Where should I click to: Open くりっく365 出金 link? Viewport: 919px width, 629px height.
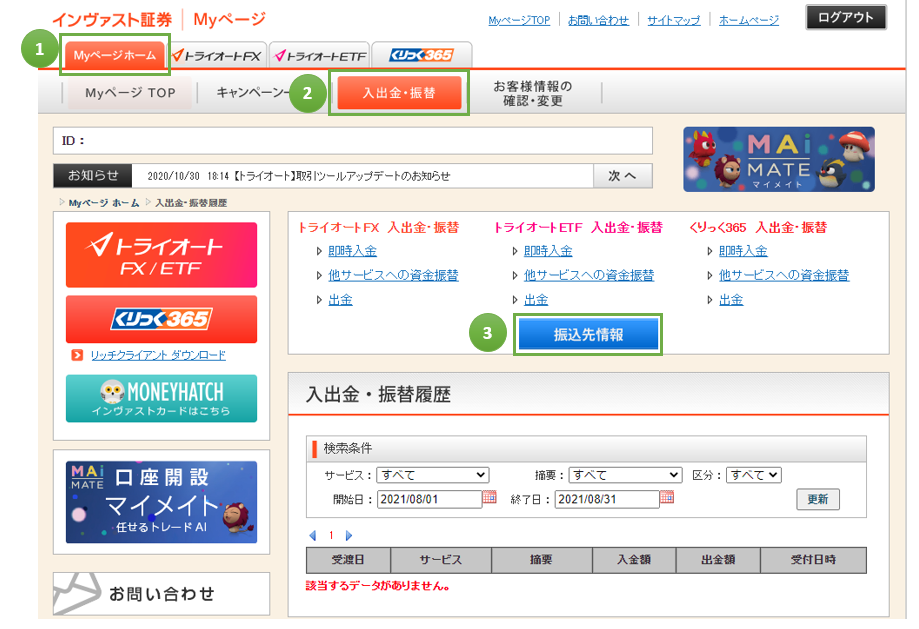point(731,300)
